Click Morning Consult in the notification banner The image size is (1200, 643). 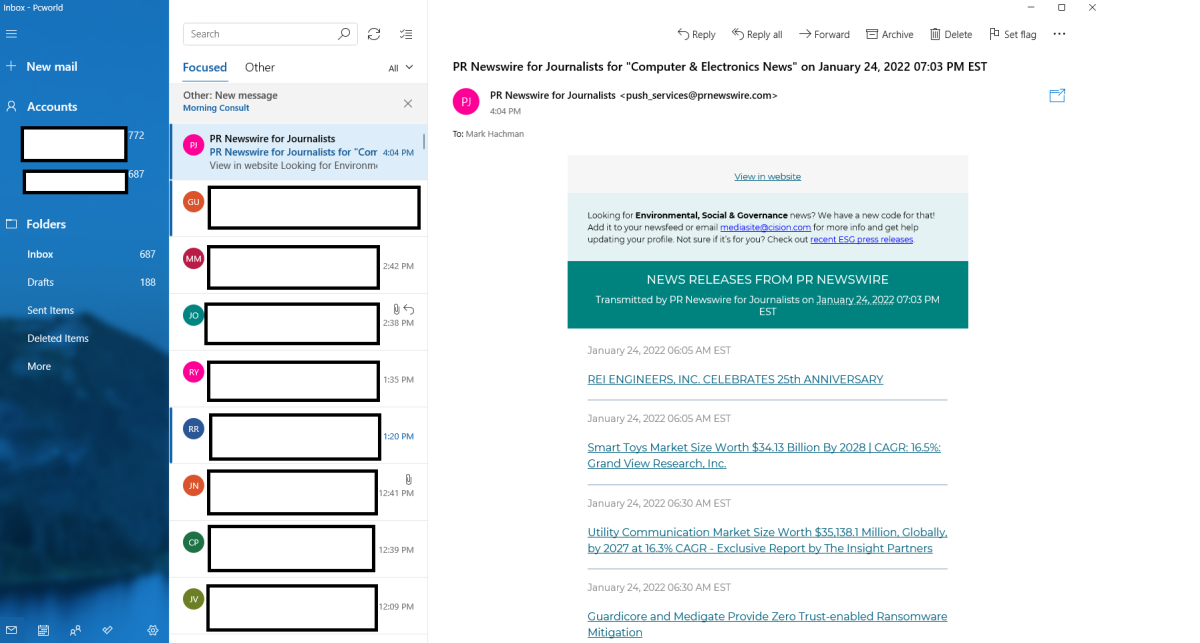(216, 108)
